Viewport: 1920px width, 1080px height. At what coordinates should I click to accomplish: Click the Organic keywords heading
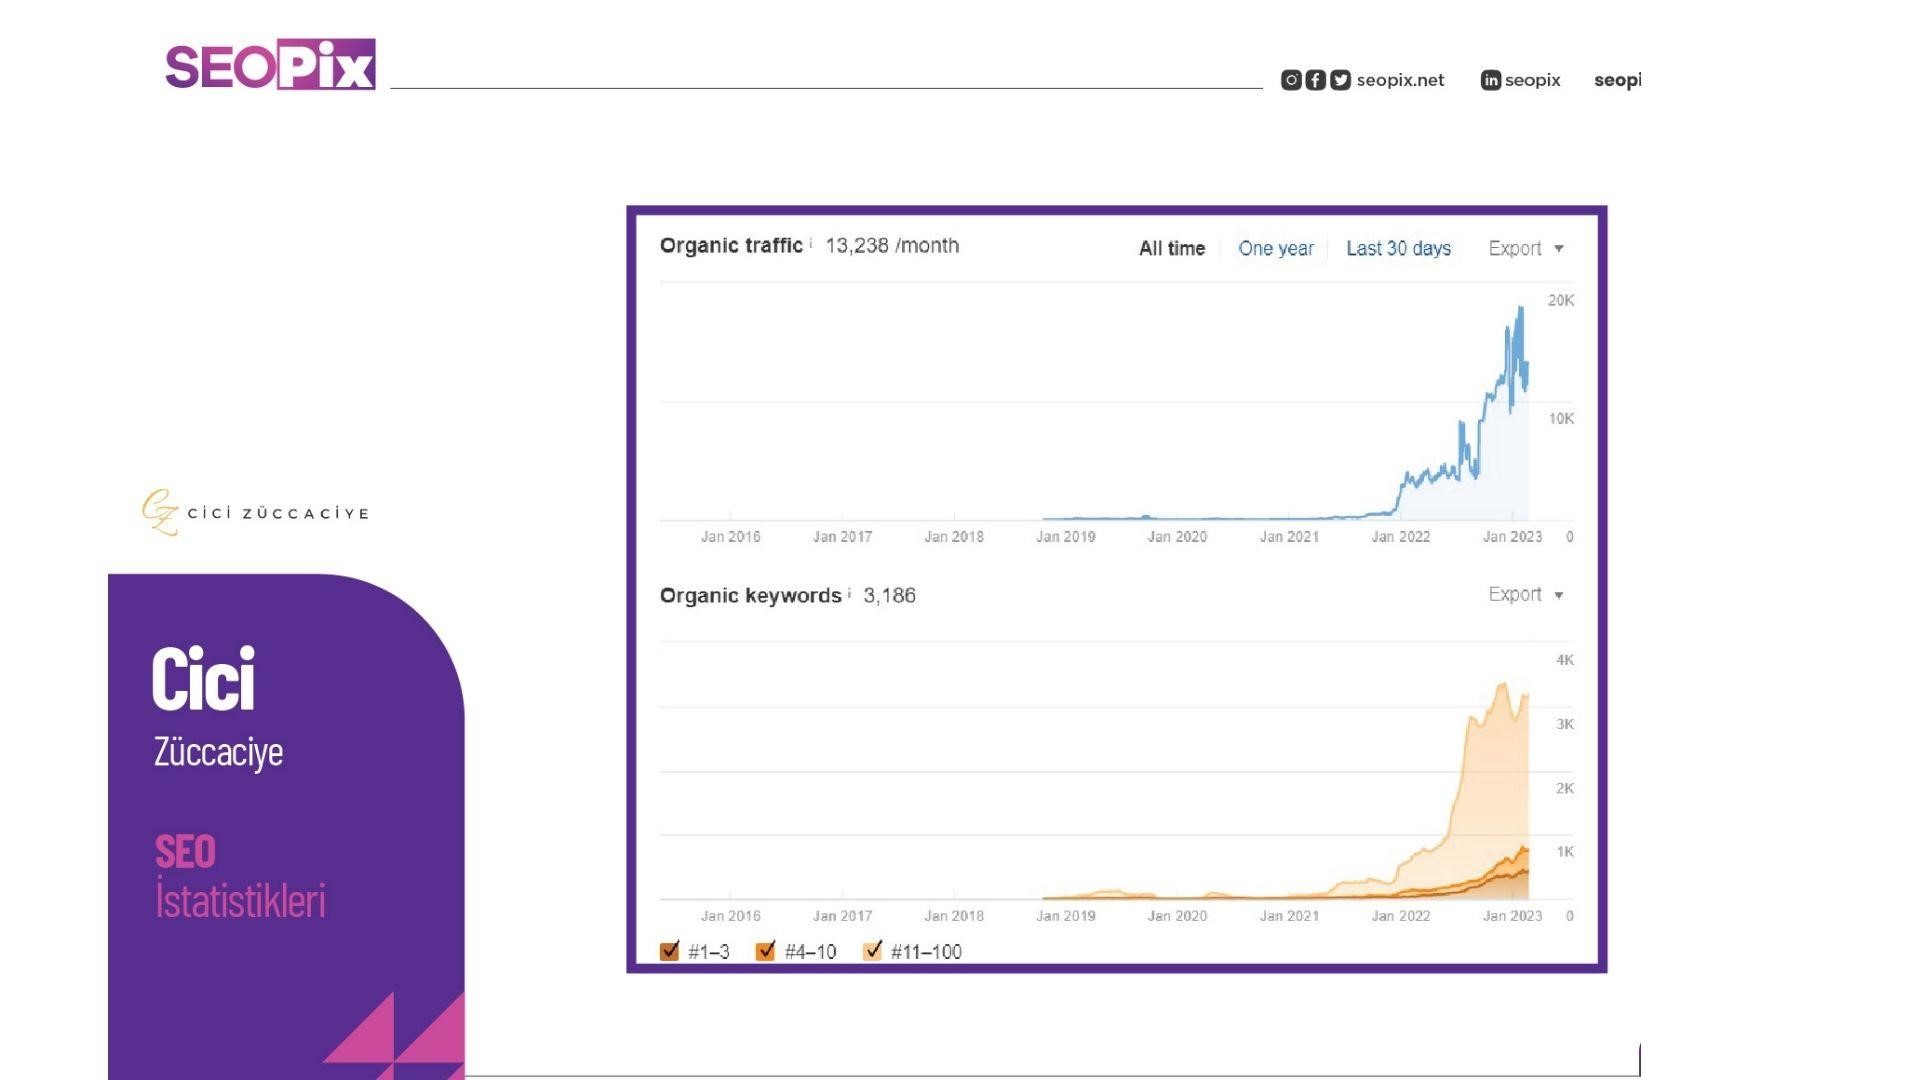click(750, 595)
